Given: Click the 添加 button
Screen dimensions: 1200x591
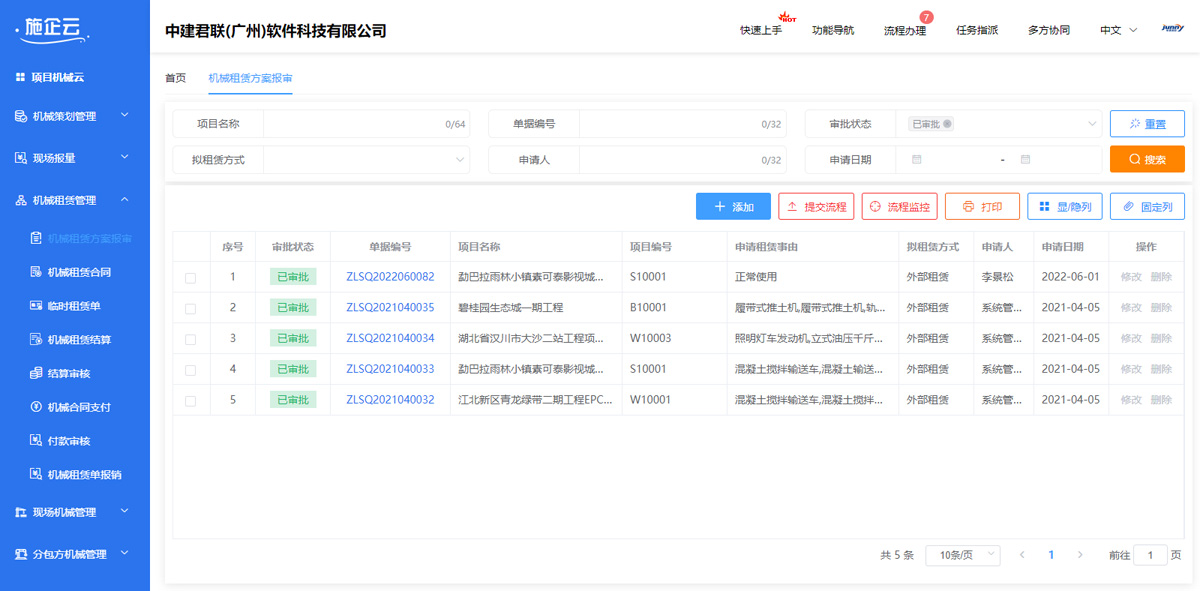Looking at the screenshot, I should coord(733,207).
